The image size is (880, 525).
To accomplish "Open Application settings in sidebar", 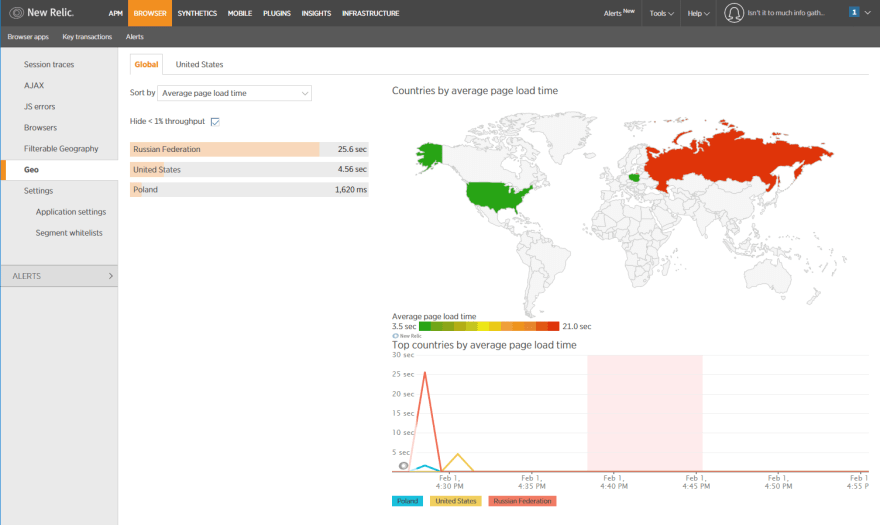I will coord(71,212).
